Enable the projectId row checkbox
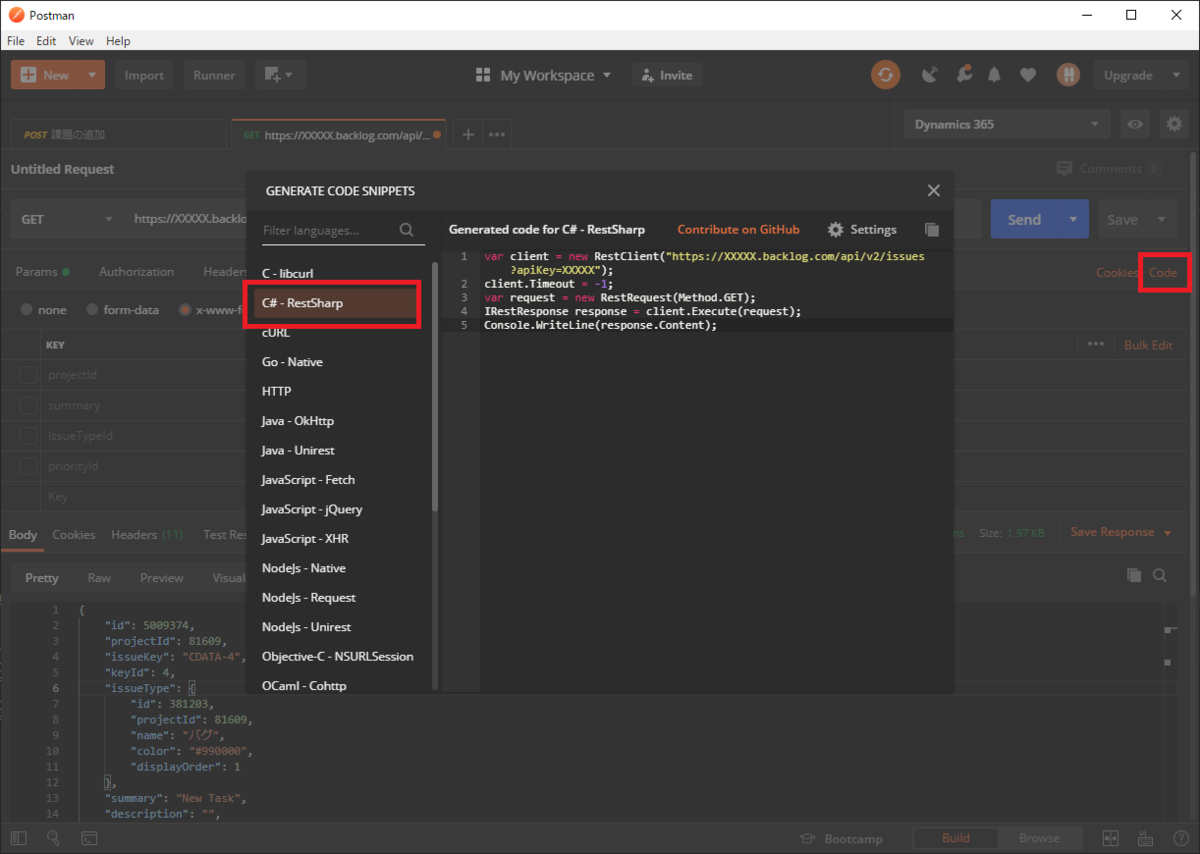Screen dimensions: 1200x854 coord(28,375)
